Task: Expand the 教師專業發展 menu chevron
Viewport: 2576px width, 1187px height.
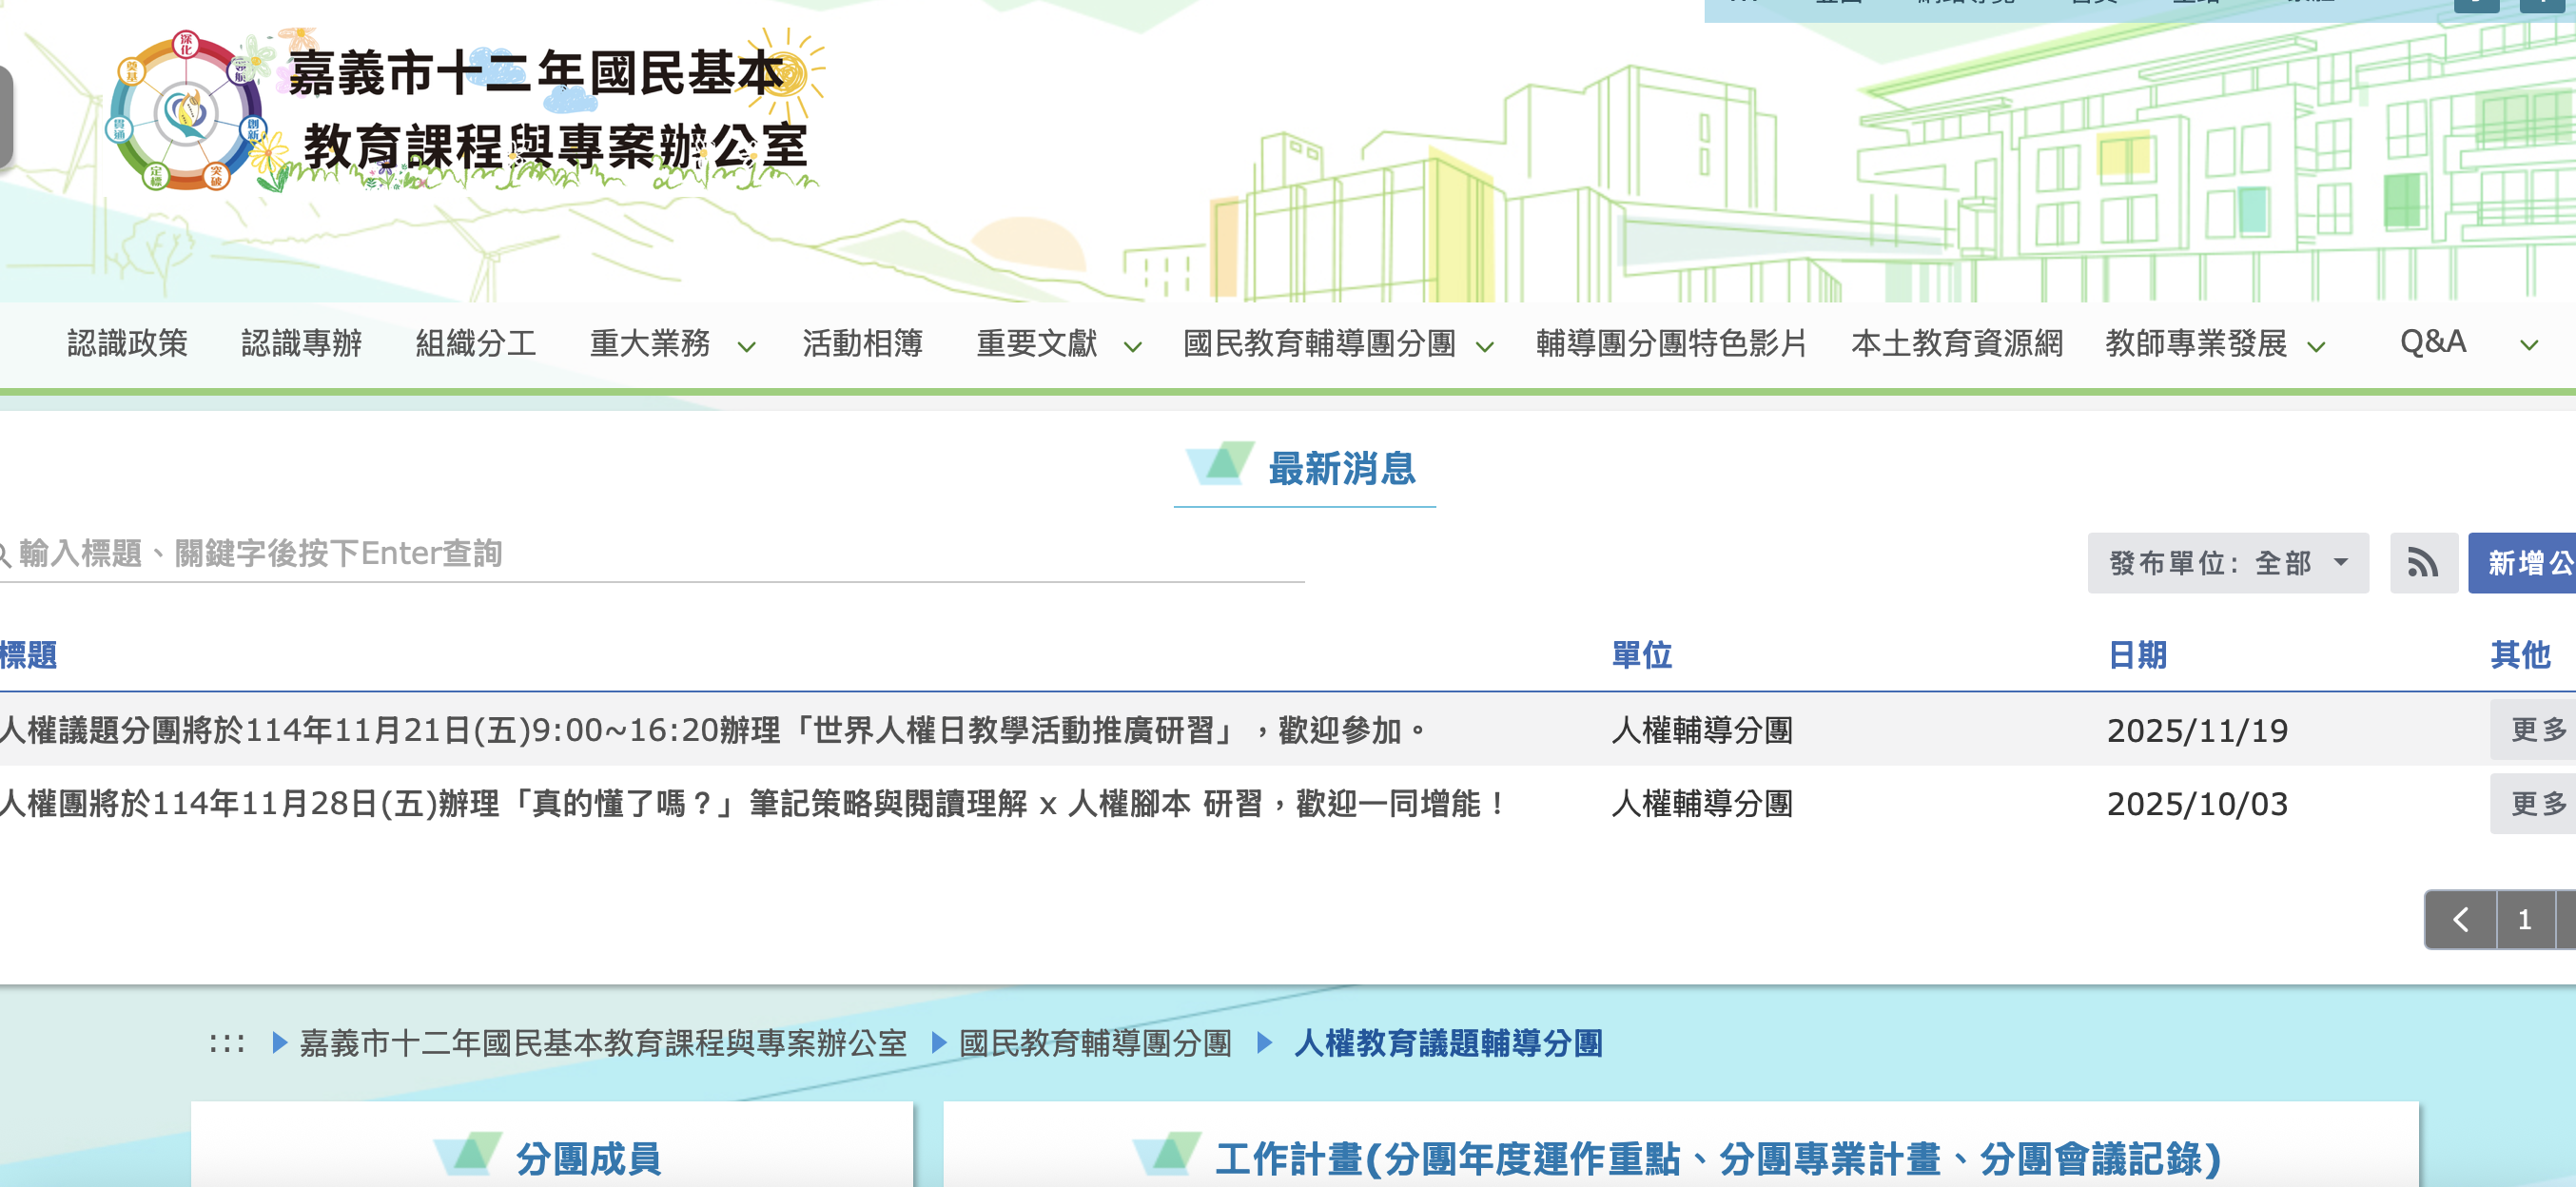Action: coord(2315,347)
